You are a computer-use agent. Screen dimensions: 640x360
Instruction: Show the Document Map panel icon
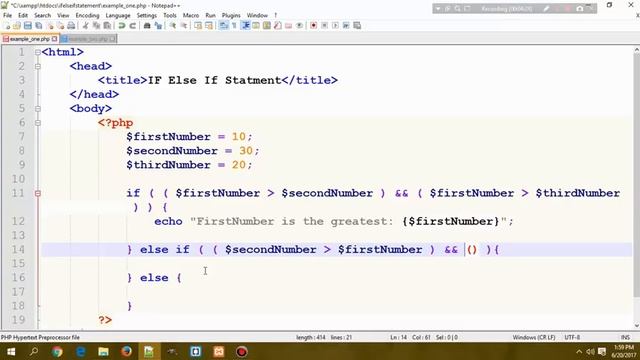click(267, 26)
